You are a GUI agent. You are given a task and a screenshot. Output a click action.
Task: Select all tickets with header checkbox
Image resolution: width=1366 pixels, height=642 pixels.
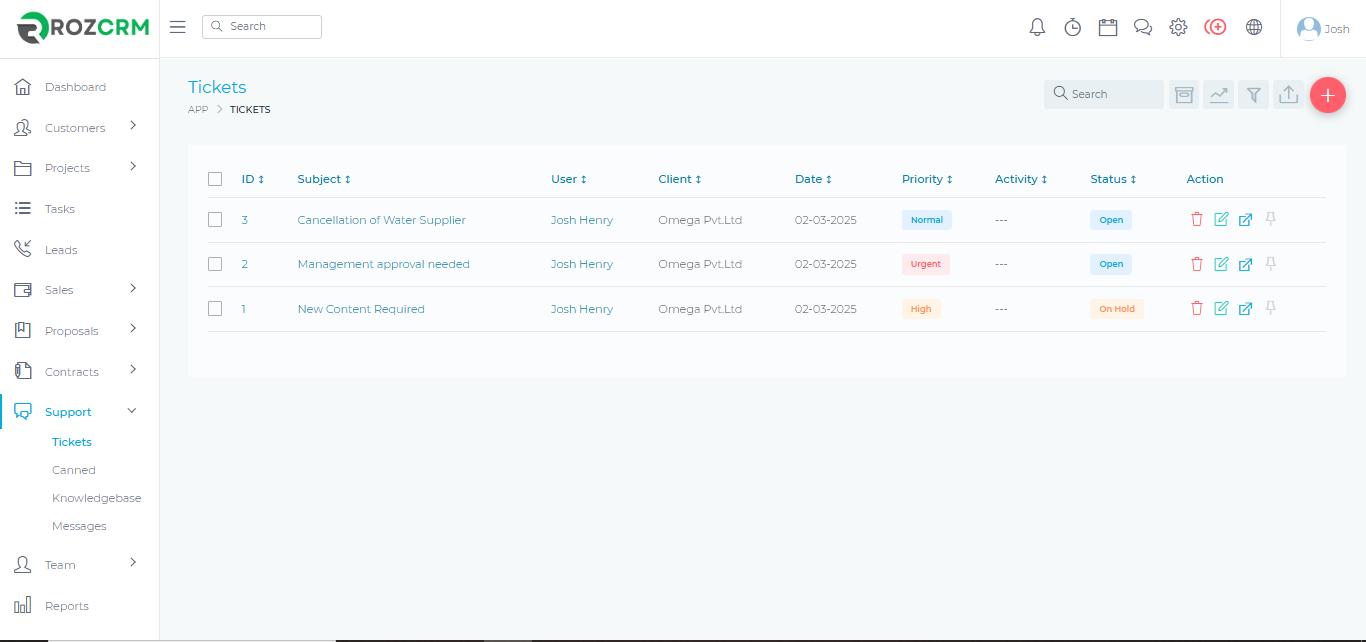[215, 179]
